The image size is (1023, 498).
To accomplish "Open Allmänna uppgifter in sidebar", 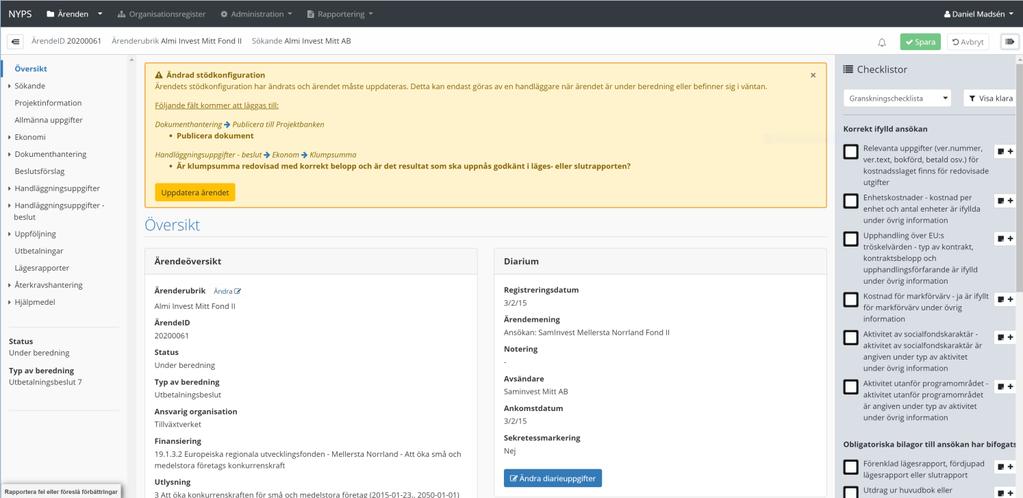I will pos(48,120).
